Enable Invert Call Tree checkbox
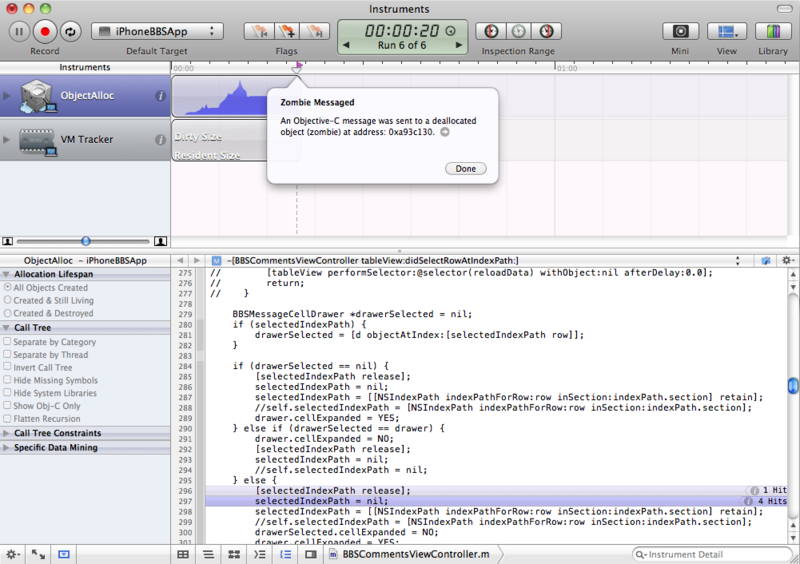Screen dimensions: 800x564 coord(7,367)
